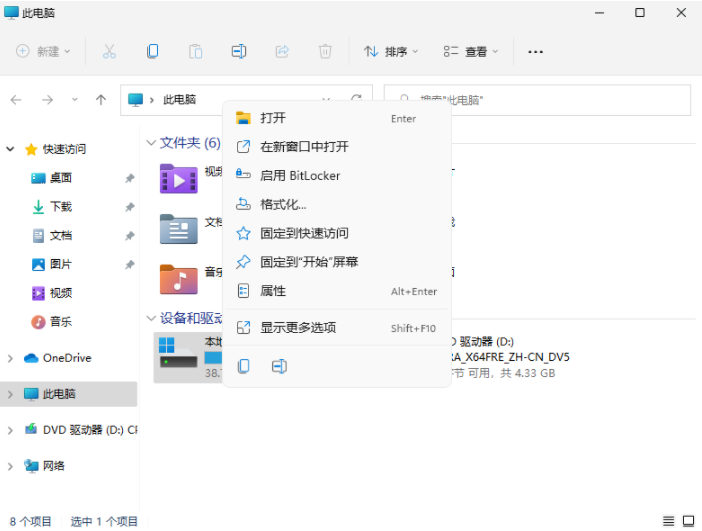The width and height of the screenshot is (702, 531).
Task: Collapse the 文件夹 (6) group
Action: pyautogui.click(x=151, y=143)
